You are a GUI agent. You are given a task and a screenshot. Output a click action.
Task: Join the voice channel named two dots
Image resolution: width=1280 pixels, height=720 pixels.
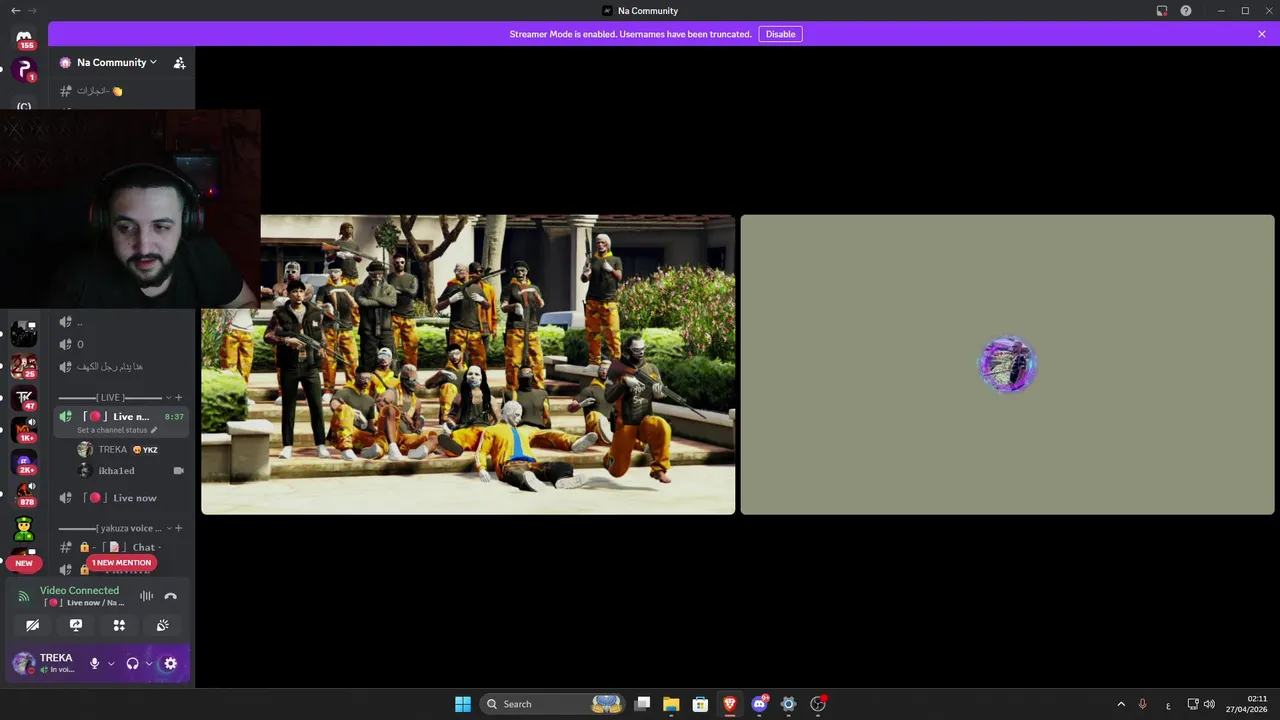click(x=122, y=322)
